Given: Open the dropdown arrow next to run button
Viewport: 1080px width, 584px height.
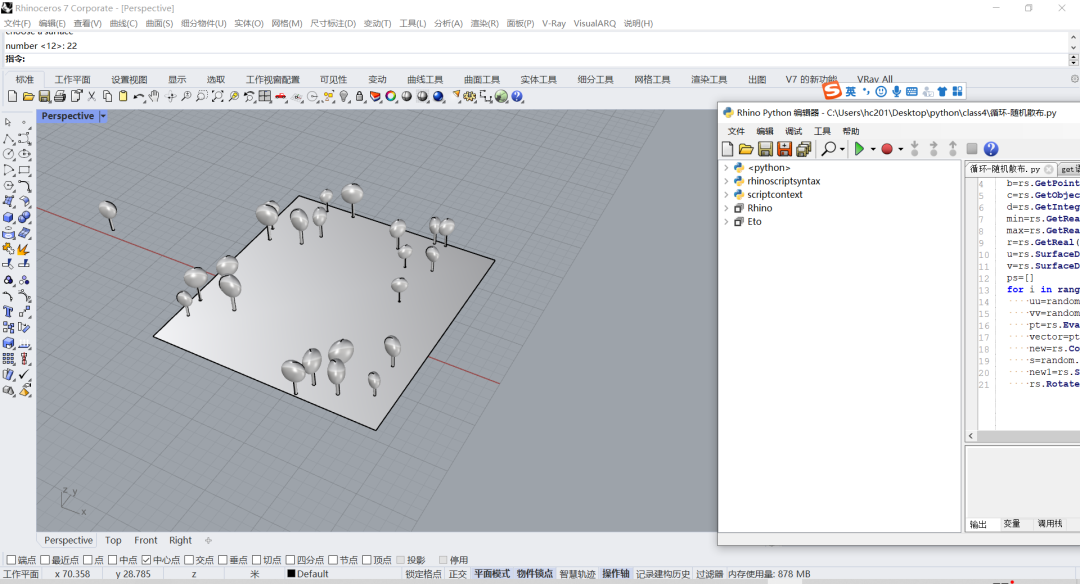Looking at the screenshot, I should coord(873,149).
